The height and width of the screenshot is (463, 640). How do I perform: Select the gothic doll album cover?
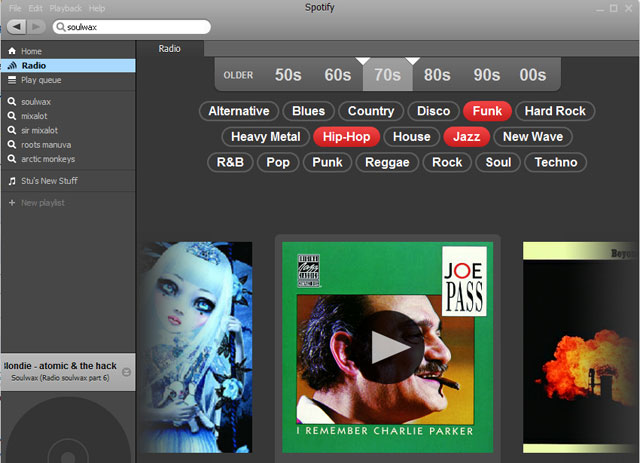(195, 345)
